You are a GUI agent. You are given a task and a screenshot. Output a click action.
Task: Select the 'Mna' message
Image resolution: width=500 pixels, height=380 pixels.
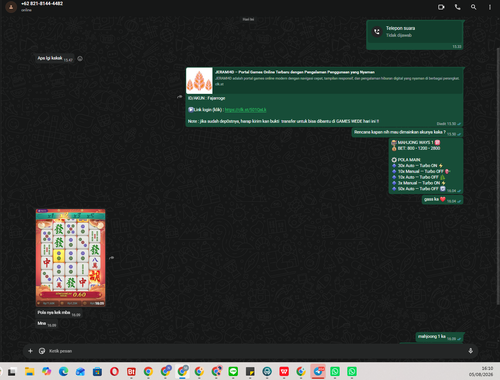pos(46,323)
